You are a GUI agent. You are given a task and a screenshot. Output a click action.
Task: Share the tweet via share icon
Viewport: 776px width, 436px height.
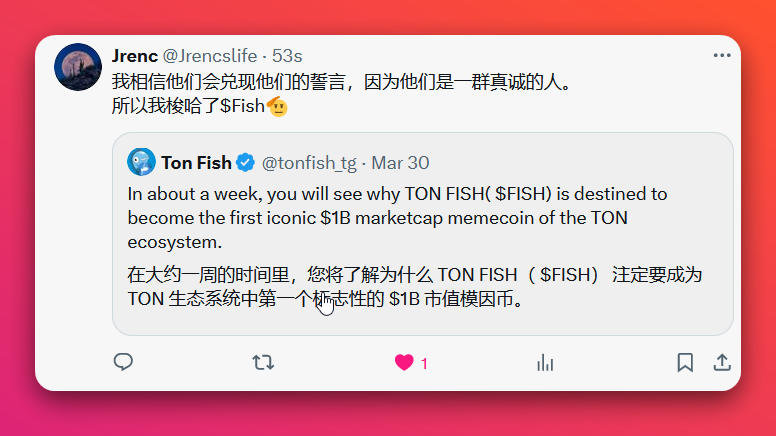(x=721, y=362)
